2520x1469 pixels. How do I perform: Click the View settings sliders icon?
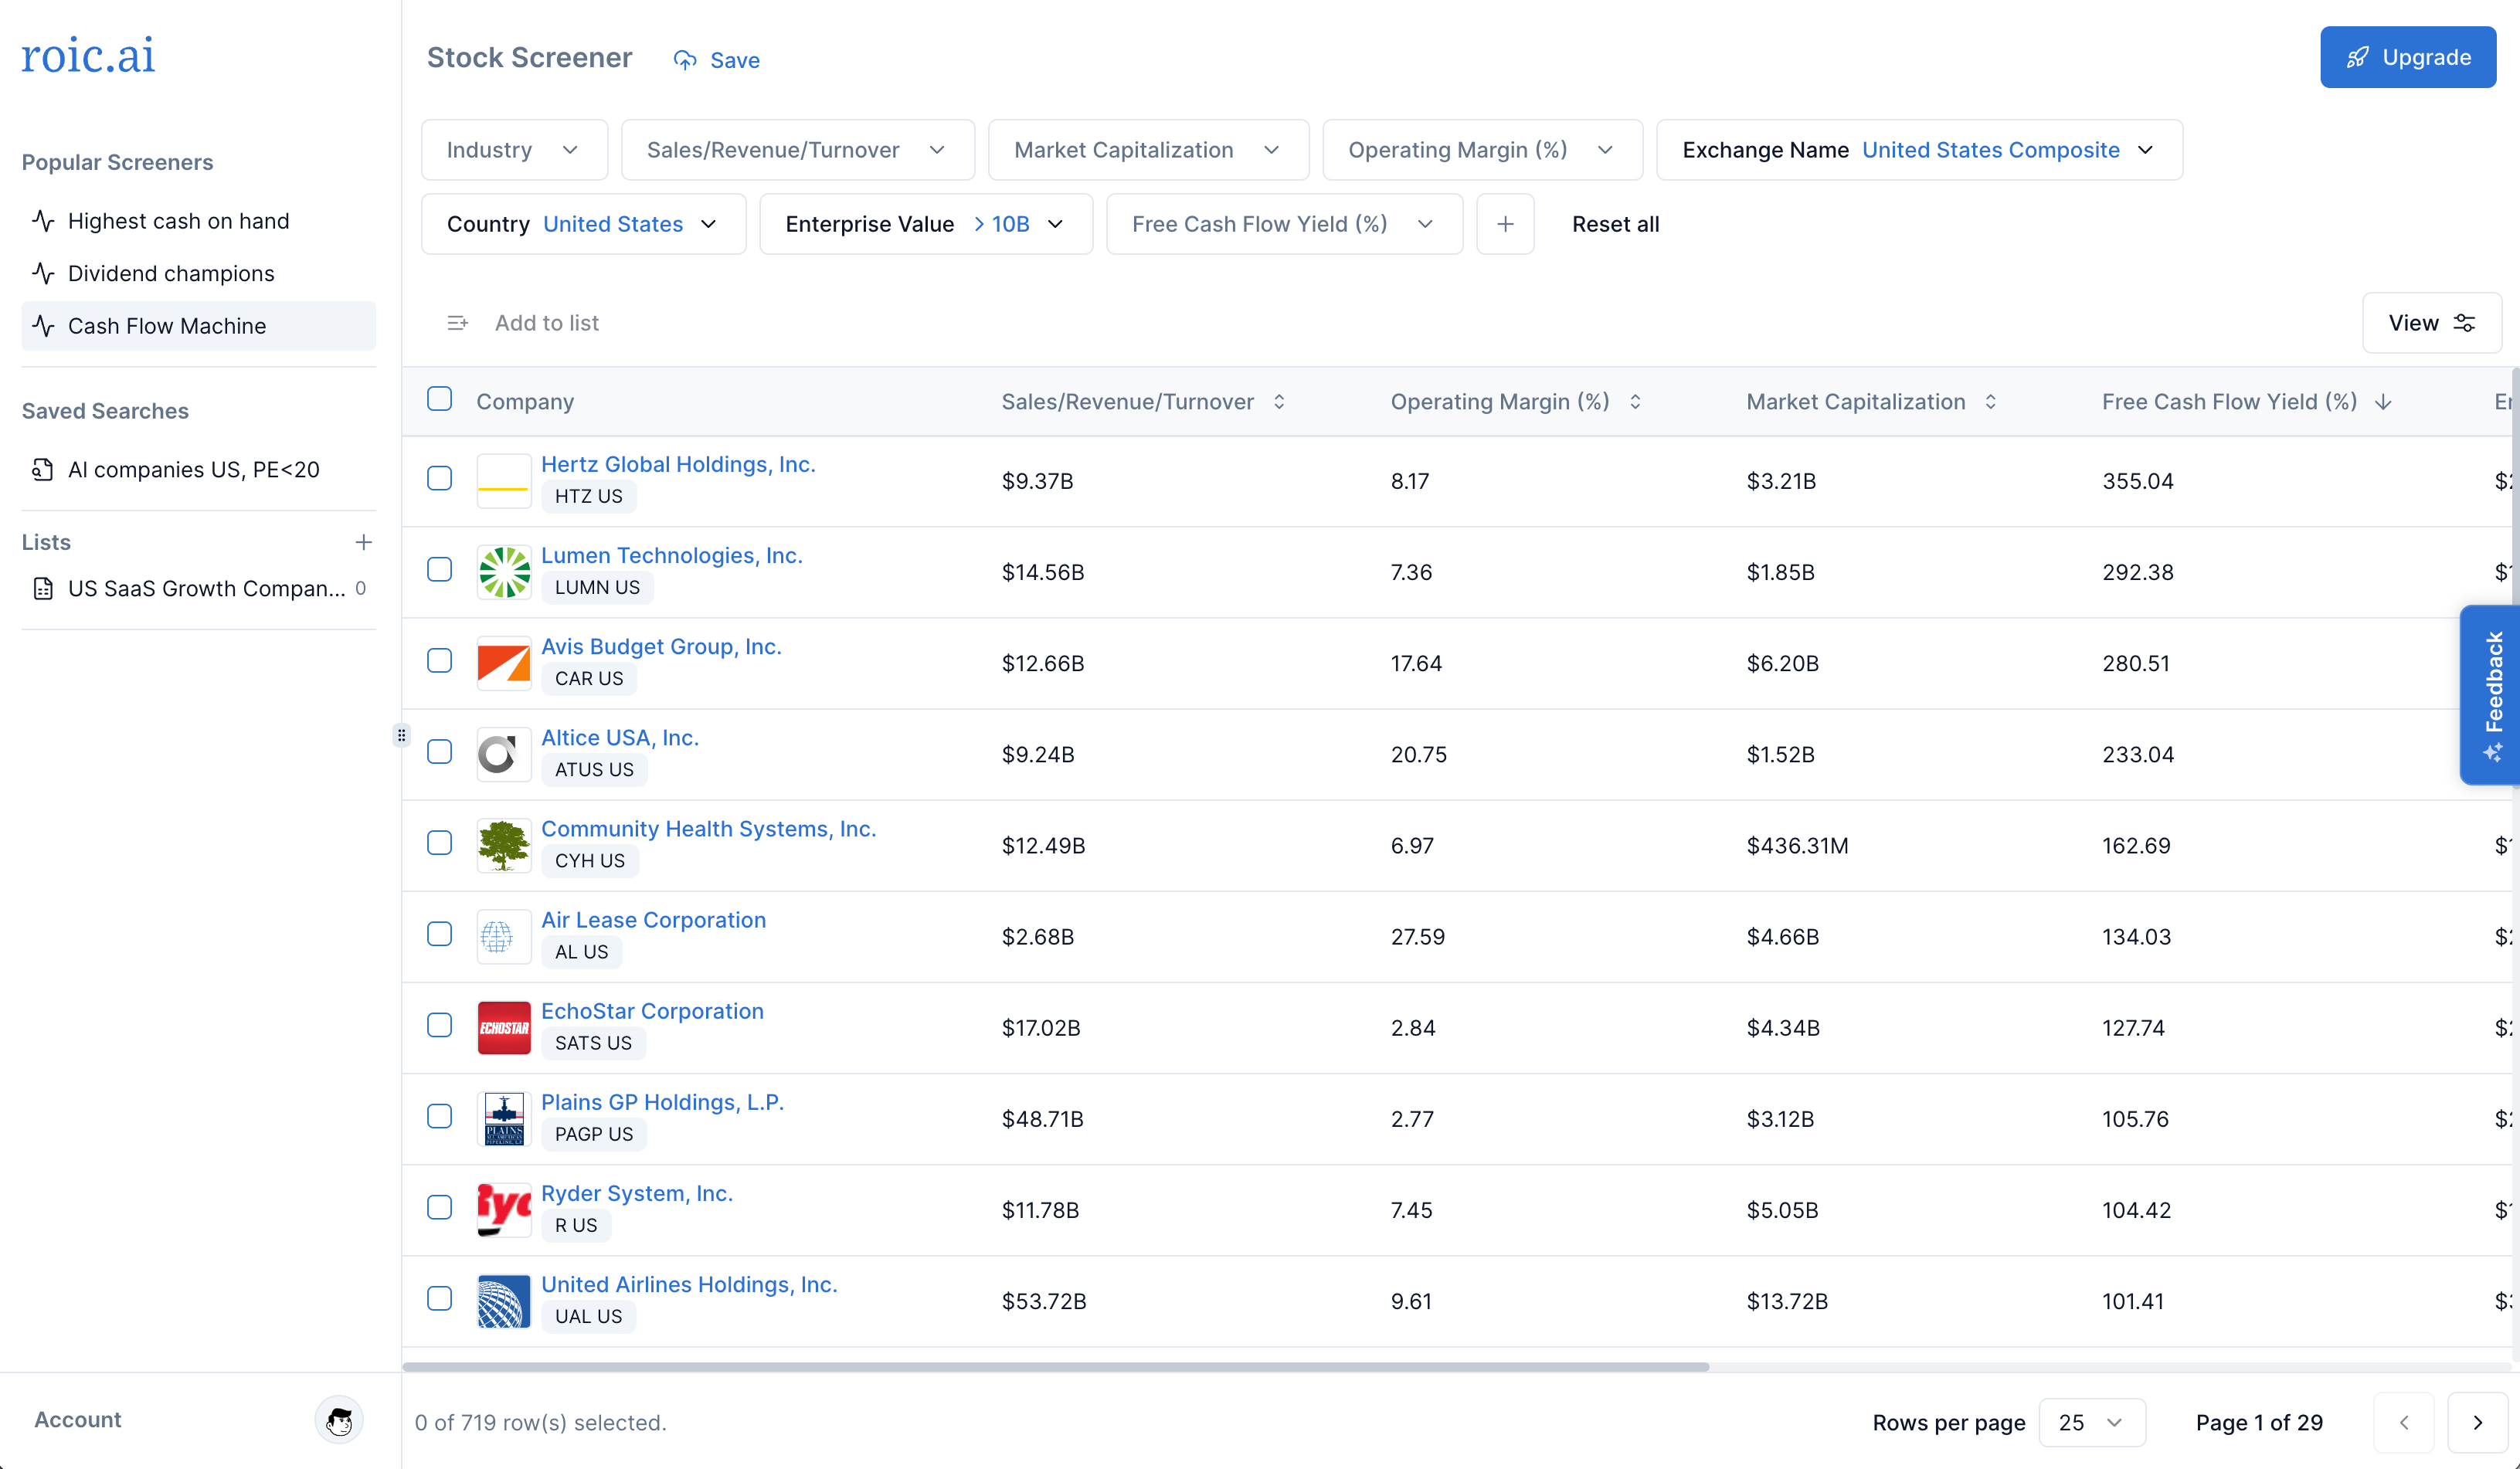(x=2465, y=323)
